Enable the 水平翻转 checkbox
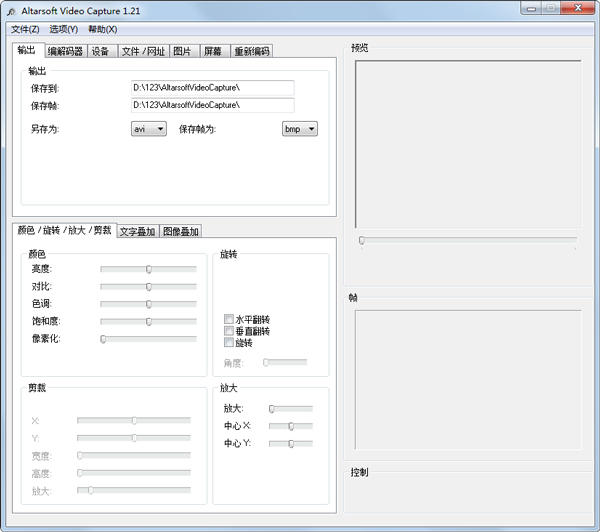The height and width of the screenshot is (532, 600). (229, 320)
